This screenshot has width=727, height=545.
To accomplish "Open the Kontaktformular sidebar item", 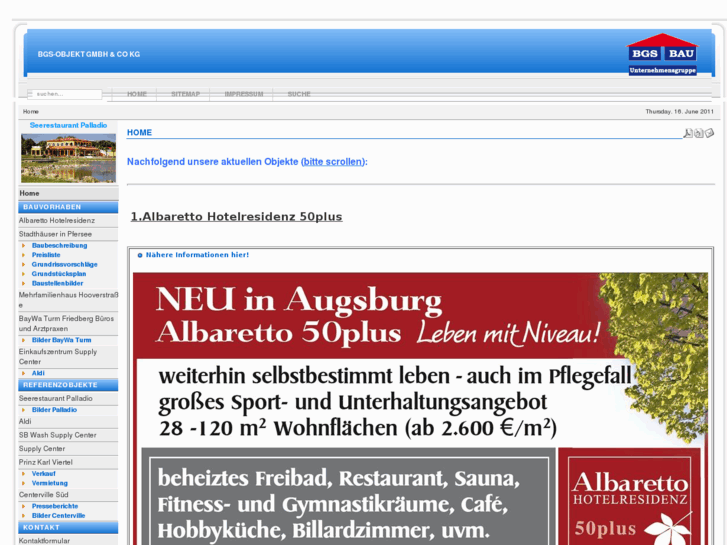I will (x=68, y=541).
